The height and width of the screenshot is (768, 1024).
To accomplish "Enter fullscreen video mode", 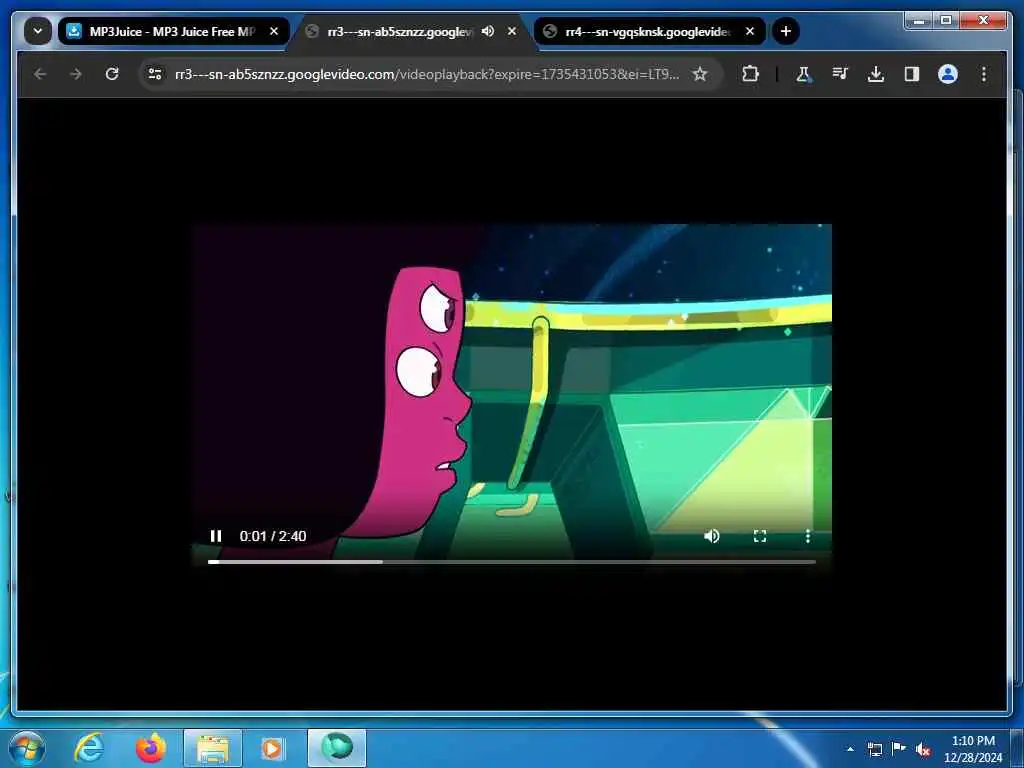I will click(760, 536).
